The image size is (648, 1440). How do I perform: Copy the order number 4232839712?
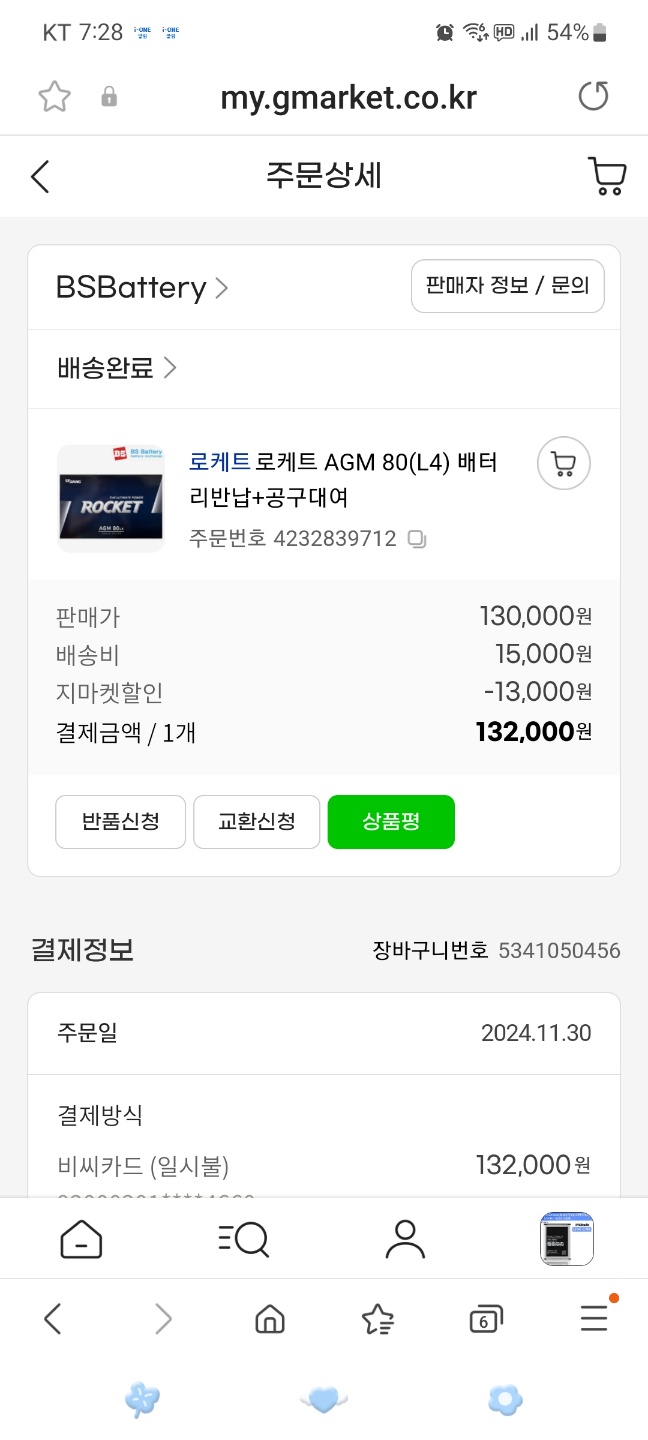coord(417,539)
